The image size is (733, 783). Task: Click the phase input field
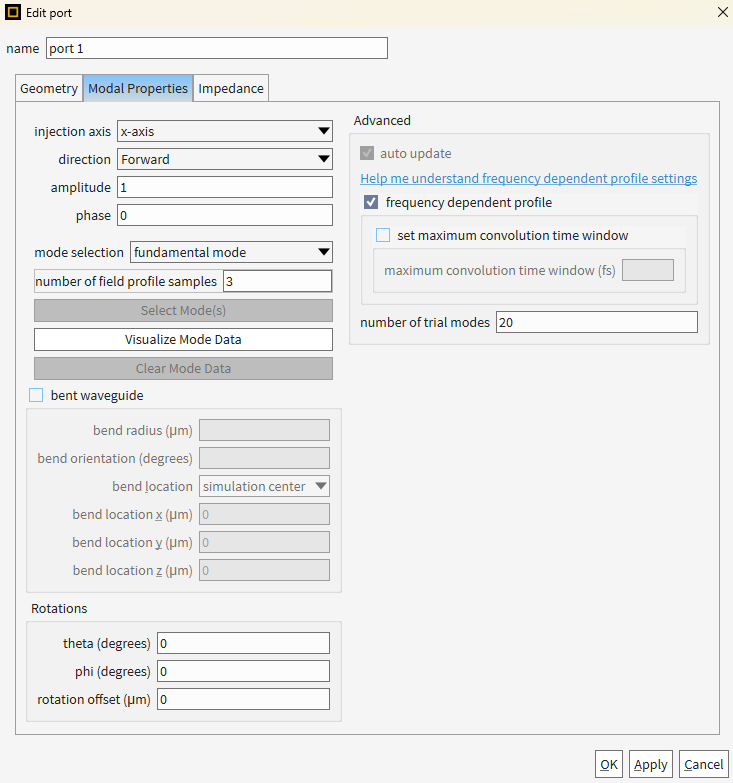pyautogui.click(x=225, y=215)
